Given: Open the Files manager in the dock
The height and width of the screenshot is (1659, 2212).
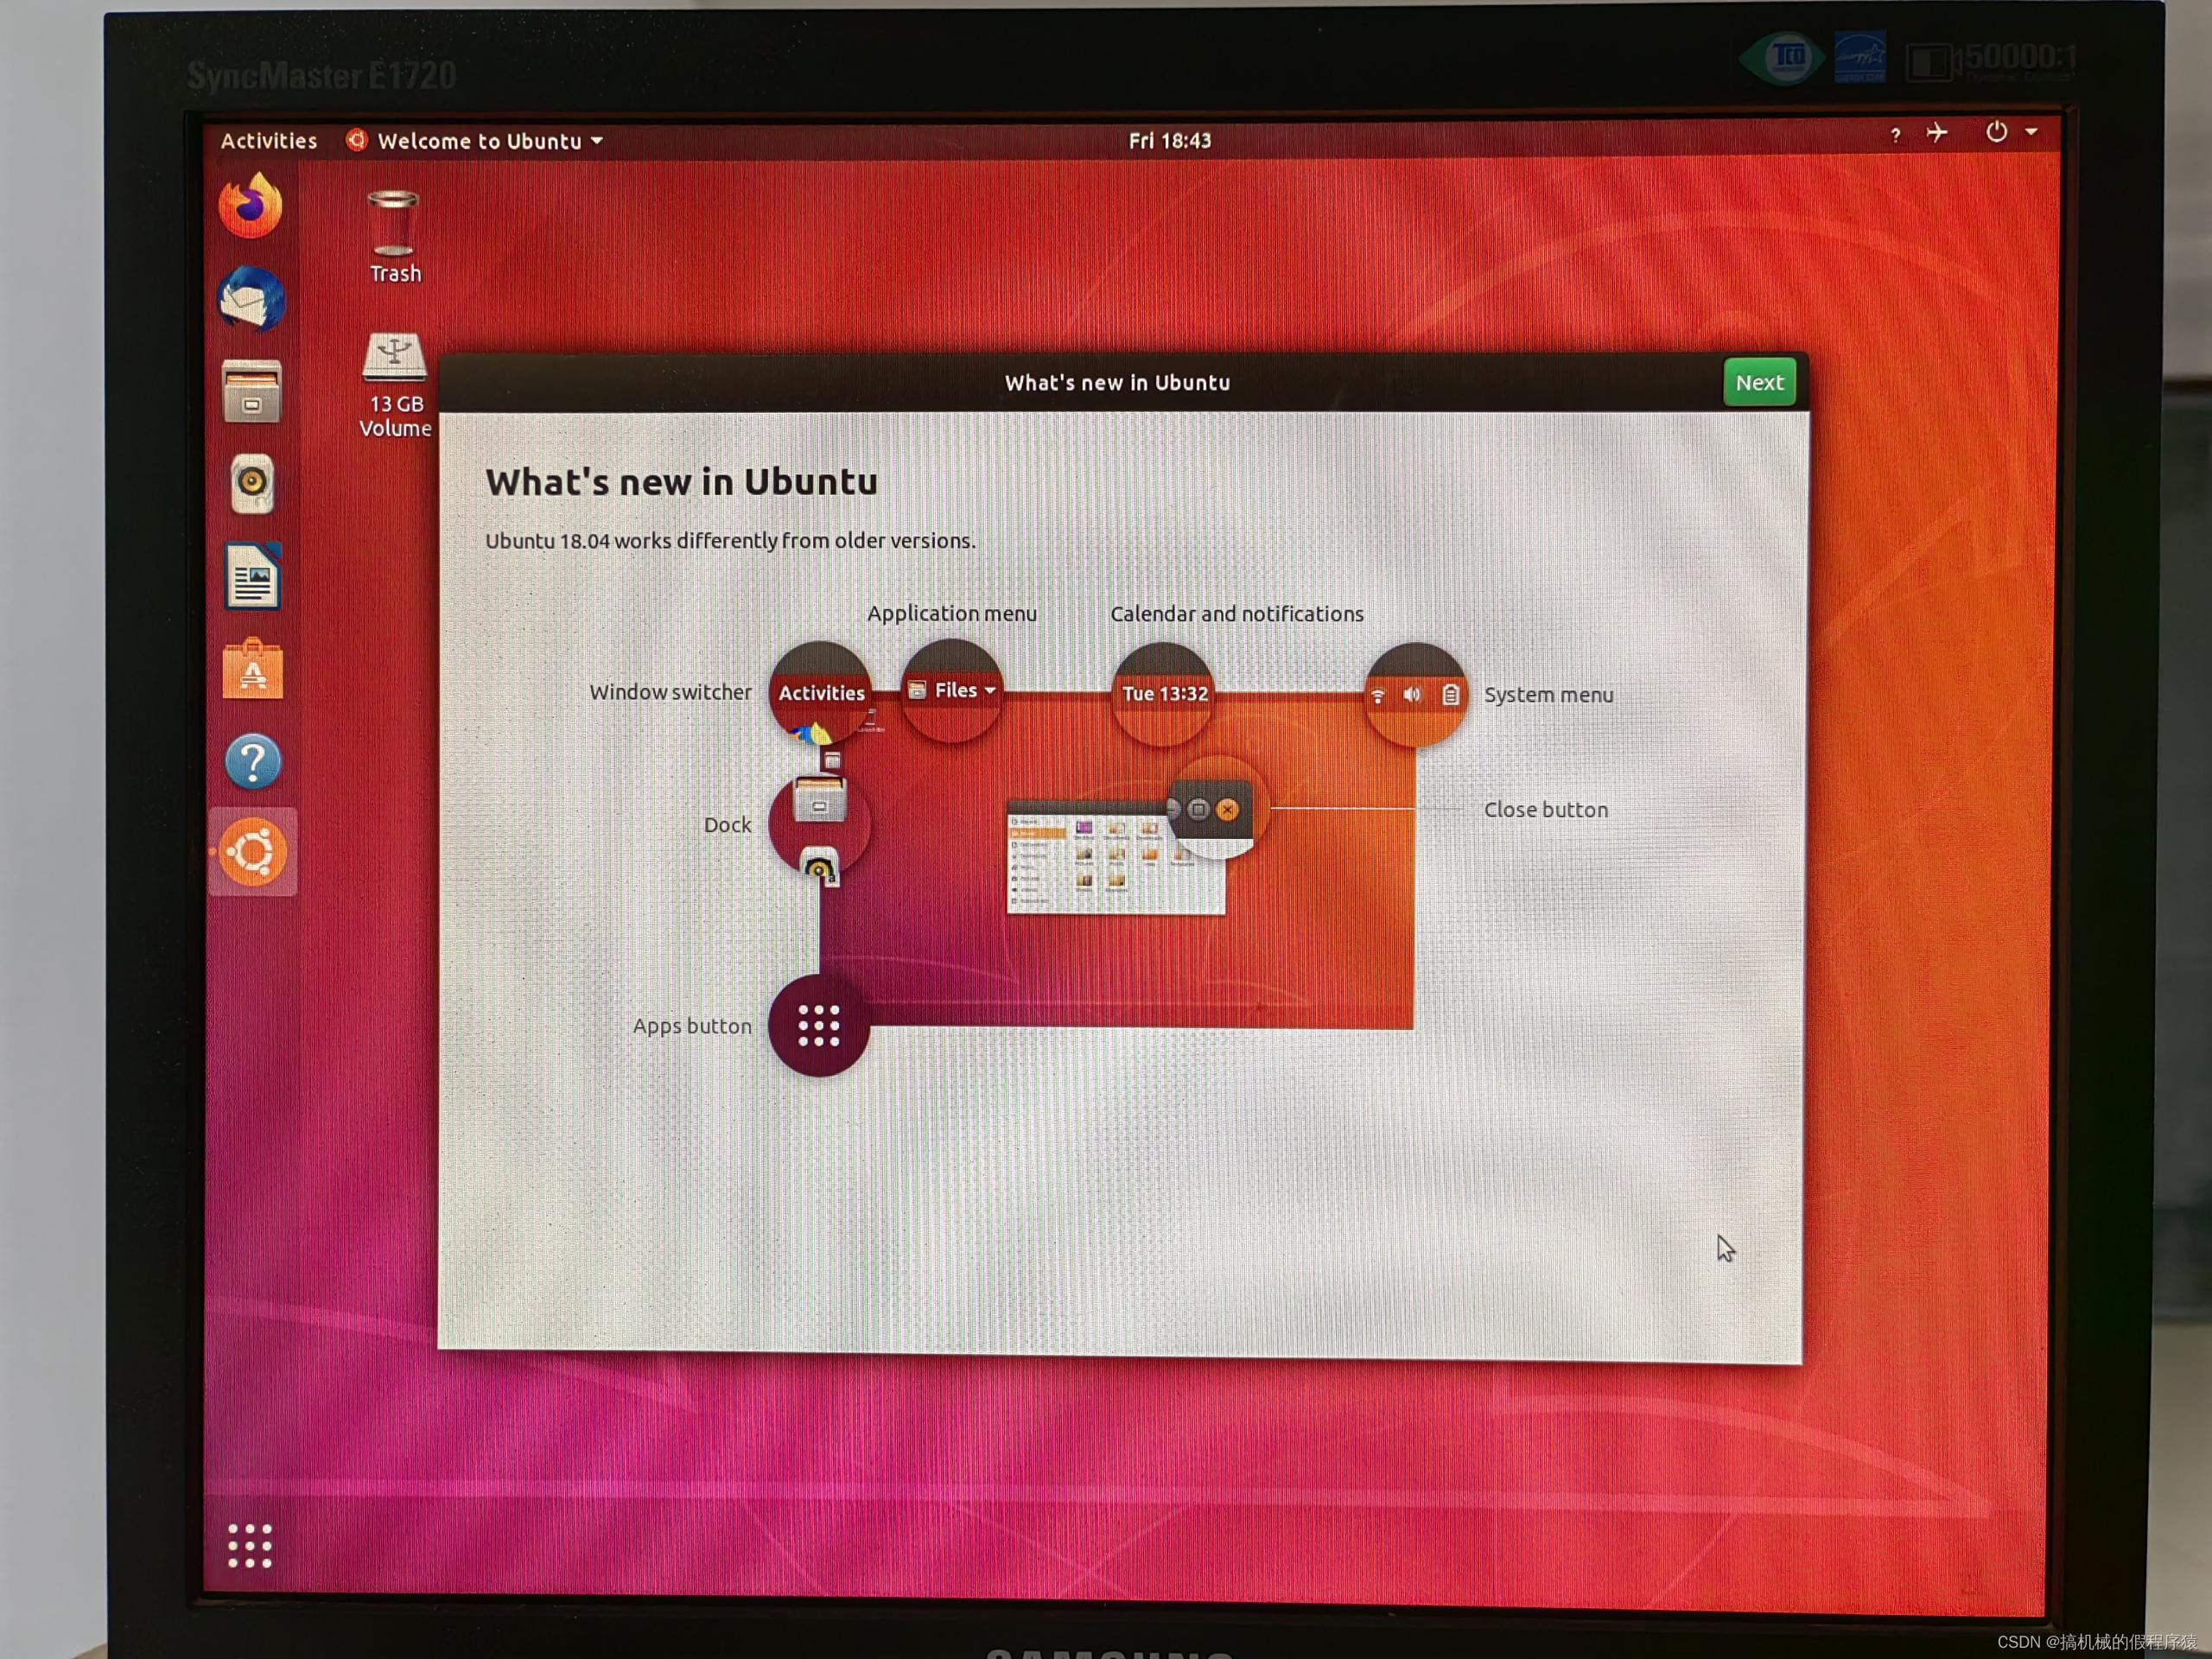Looking at the screenshot, I should pyautogui.click(x=251, y=391).
